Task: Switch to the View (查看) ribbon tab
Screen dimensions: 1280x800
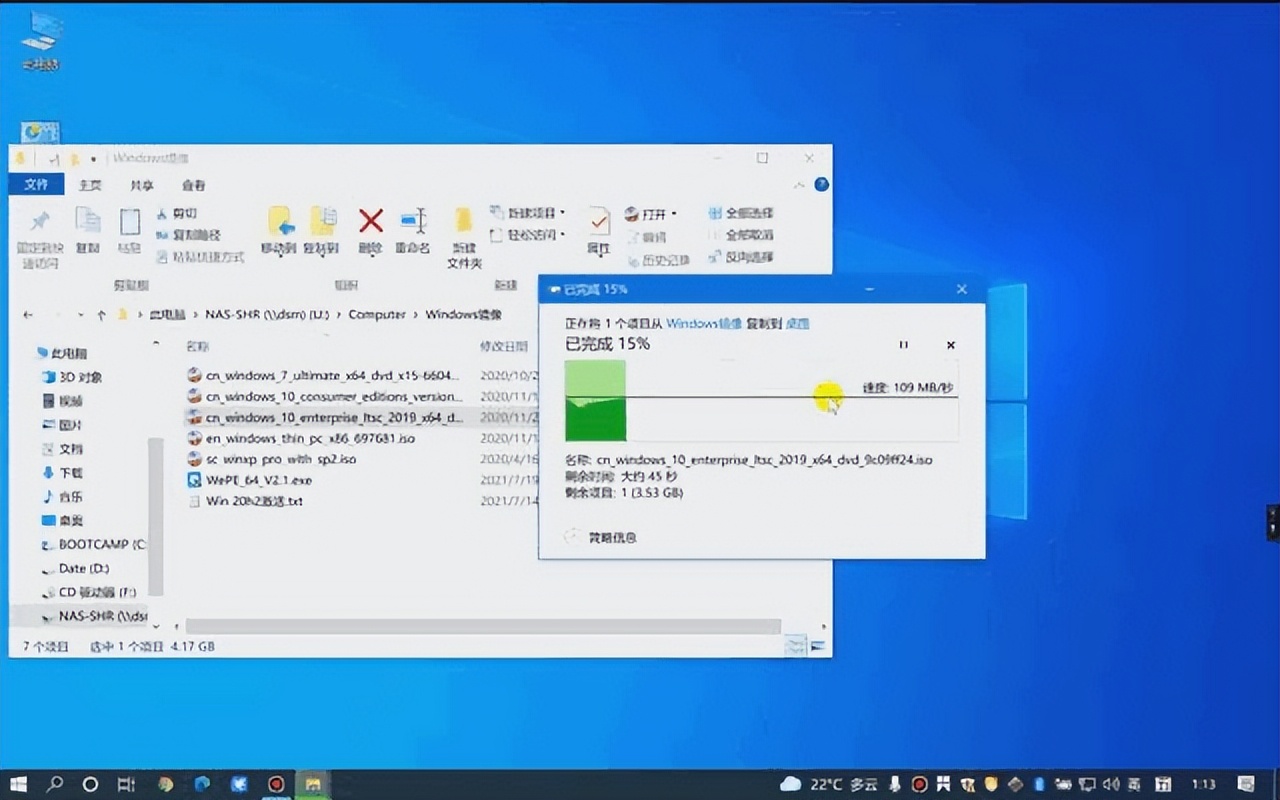Action: [193, 185]
